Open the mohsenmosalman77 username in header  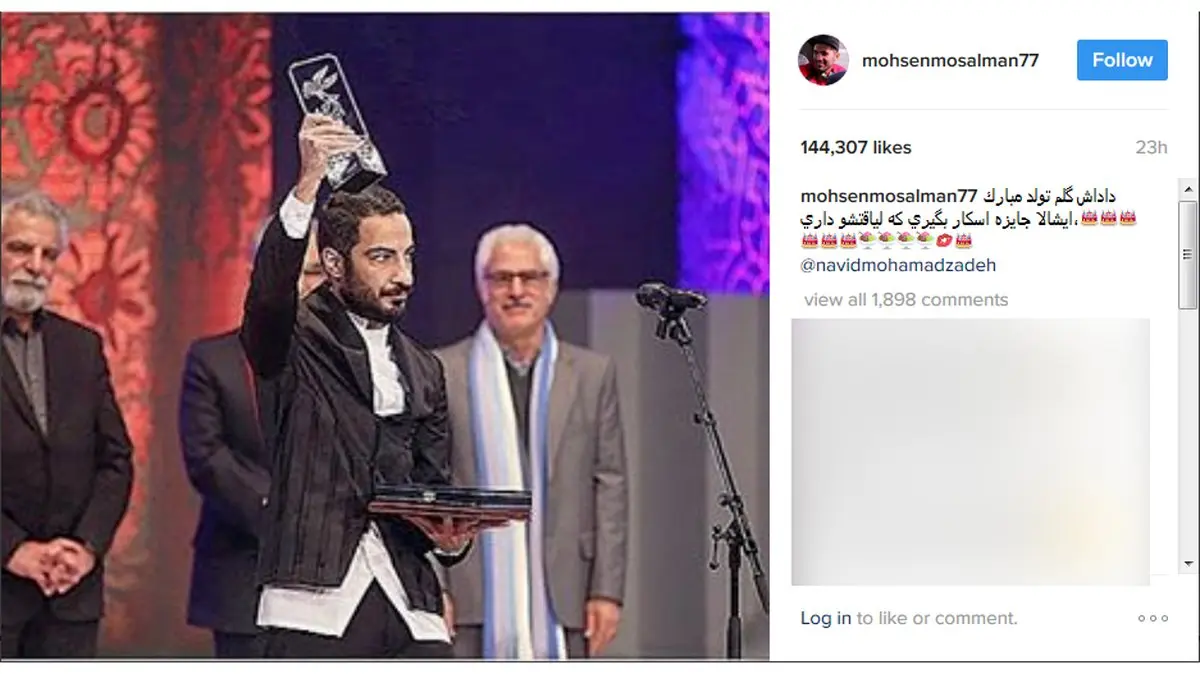(950, 60)
